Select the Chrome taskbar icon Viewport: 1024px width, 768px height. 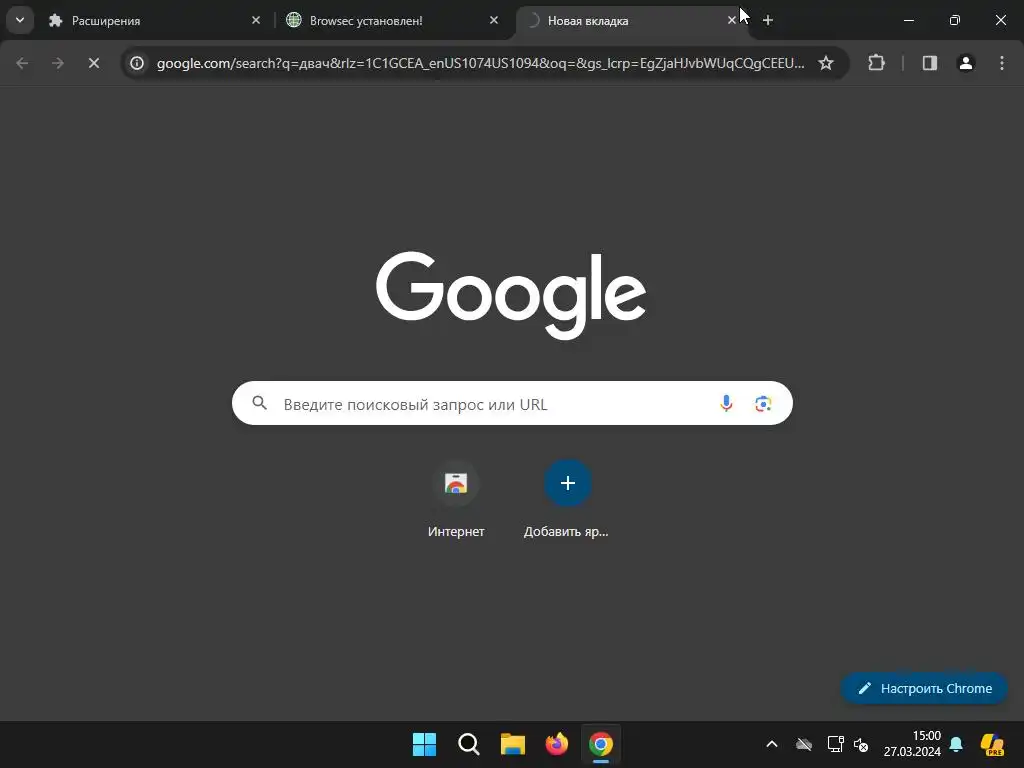(x=601, y=744)
